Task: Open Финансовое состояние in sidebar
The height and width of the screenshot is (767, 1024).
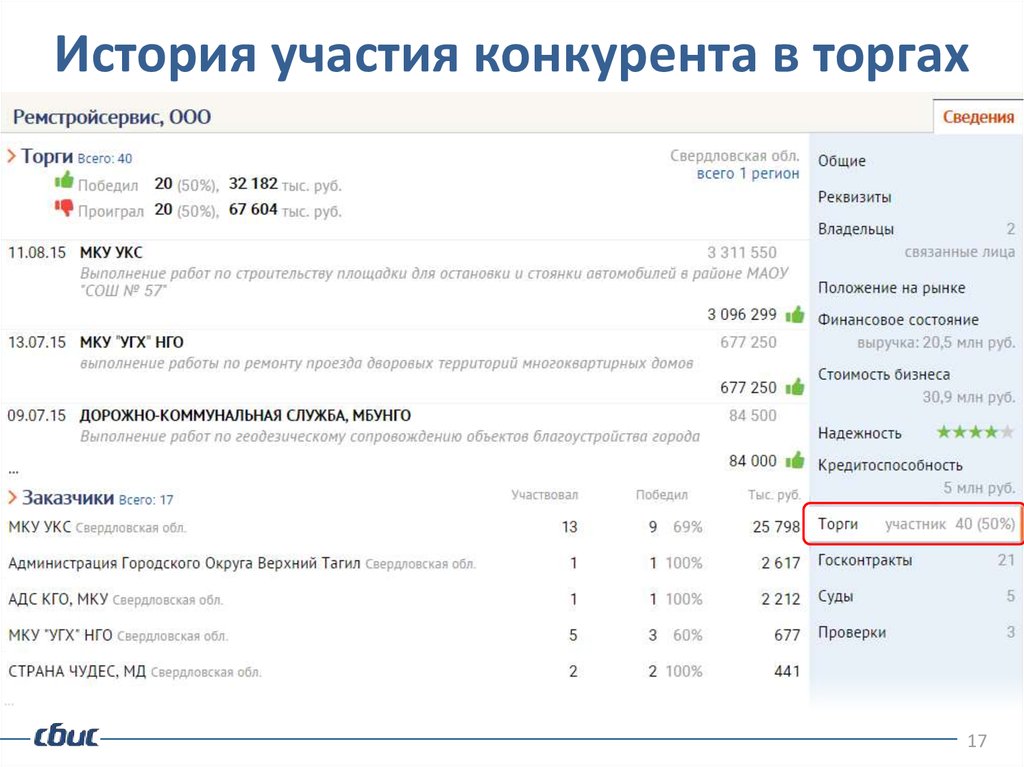Action: [898, 320]
